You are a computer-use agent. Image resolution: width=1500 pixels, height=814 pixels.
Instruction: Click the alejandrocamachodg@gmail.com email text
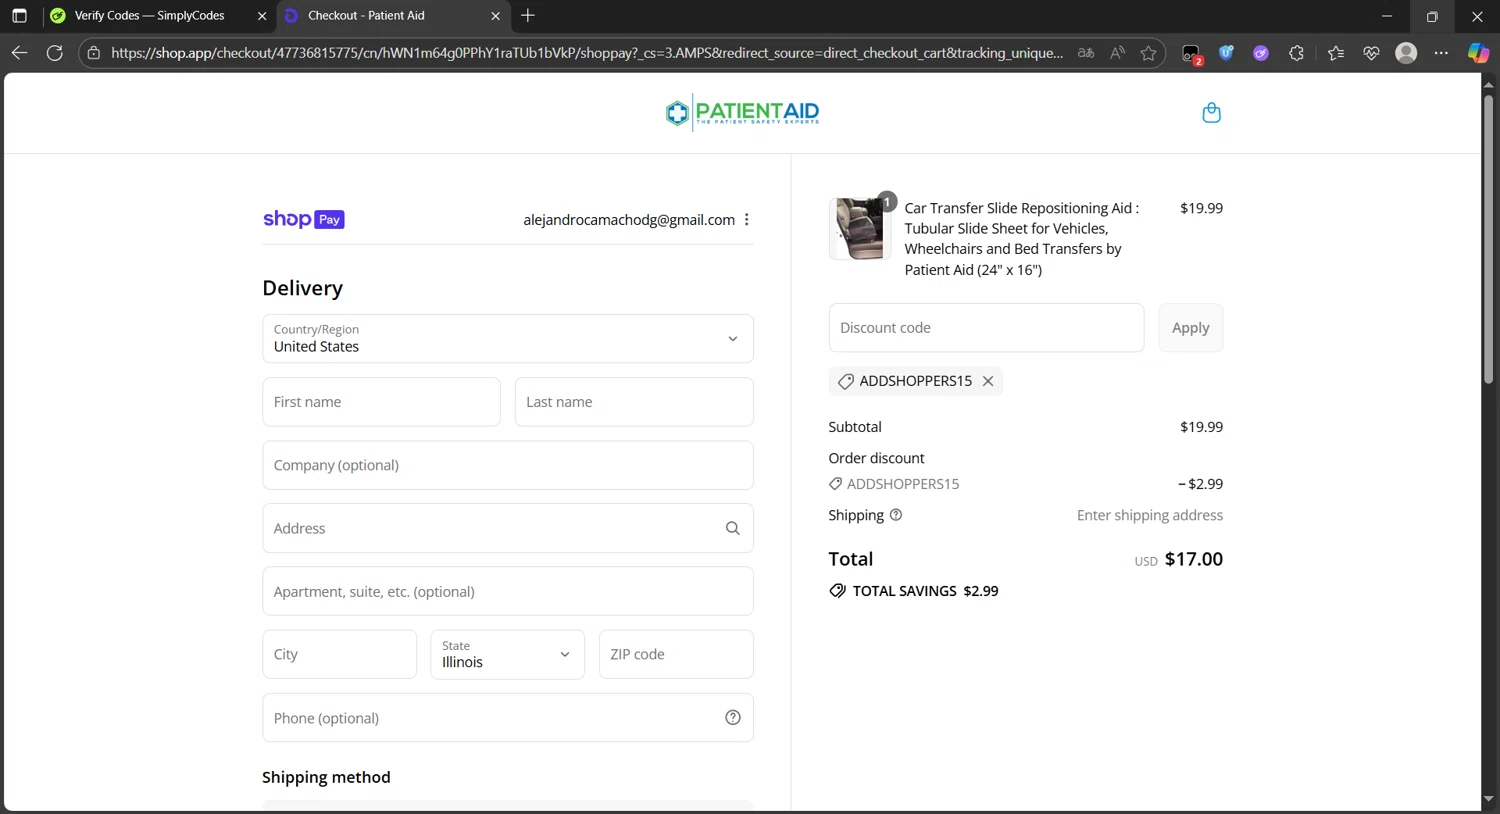tap(629, 220)
